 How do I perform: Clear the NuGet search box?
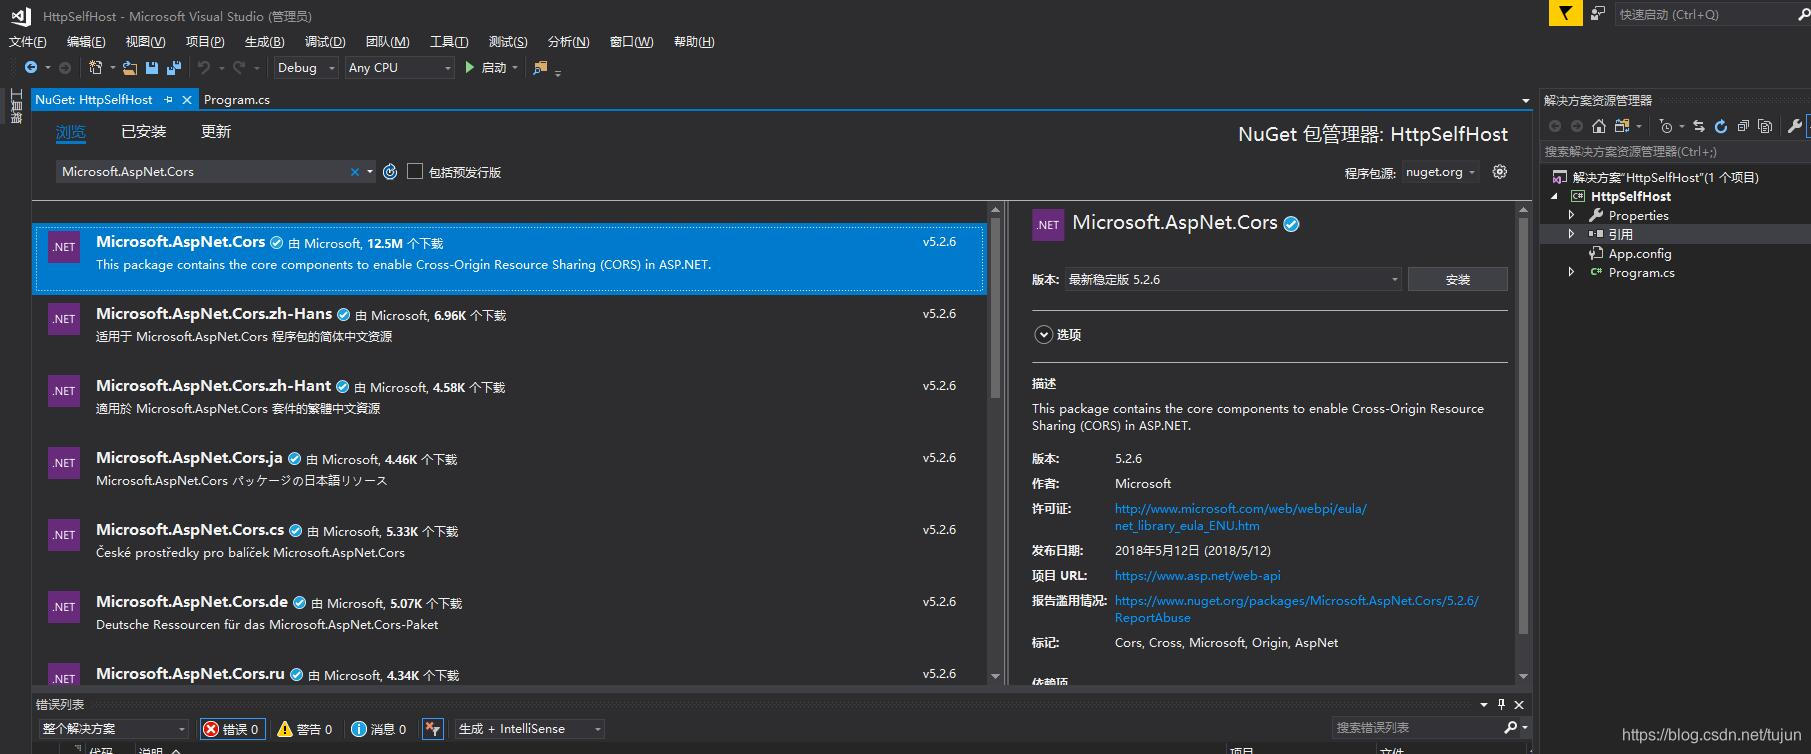point(354,172)
